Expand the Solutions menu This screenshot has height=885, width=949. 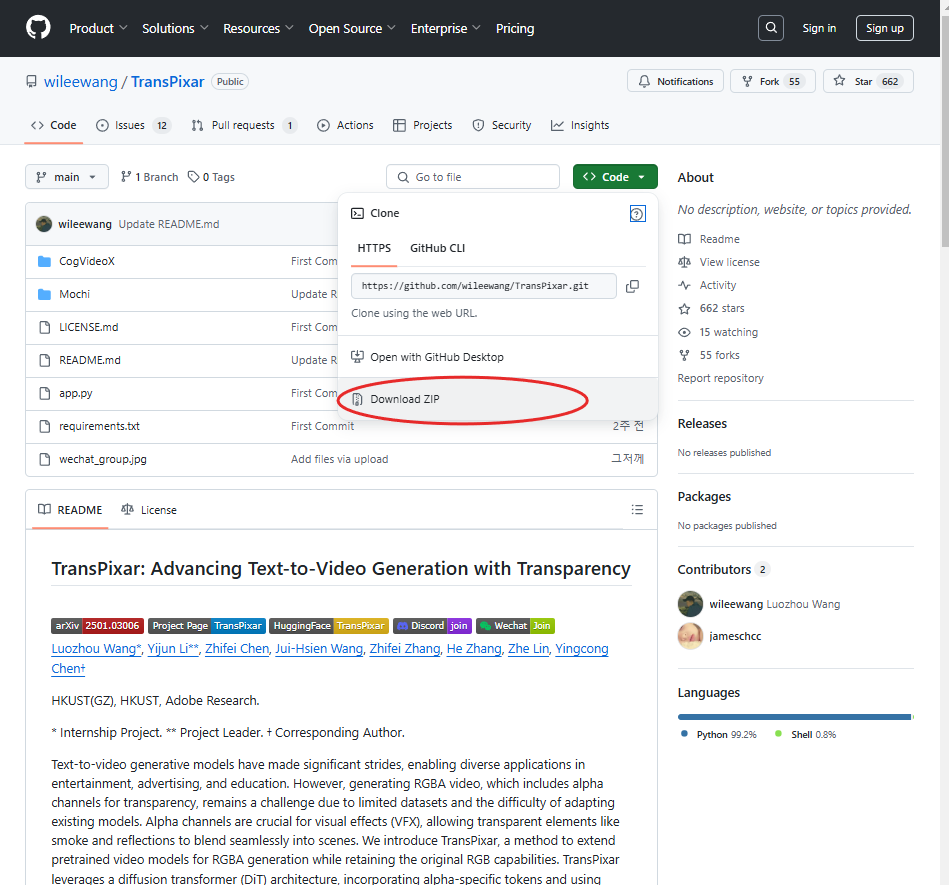coord(175,28)
